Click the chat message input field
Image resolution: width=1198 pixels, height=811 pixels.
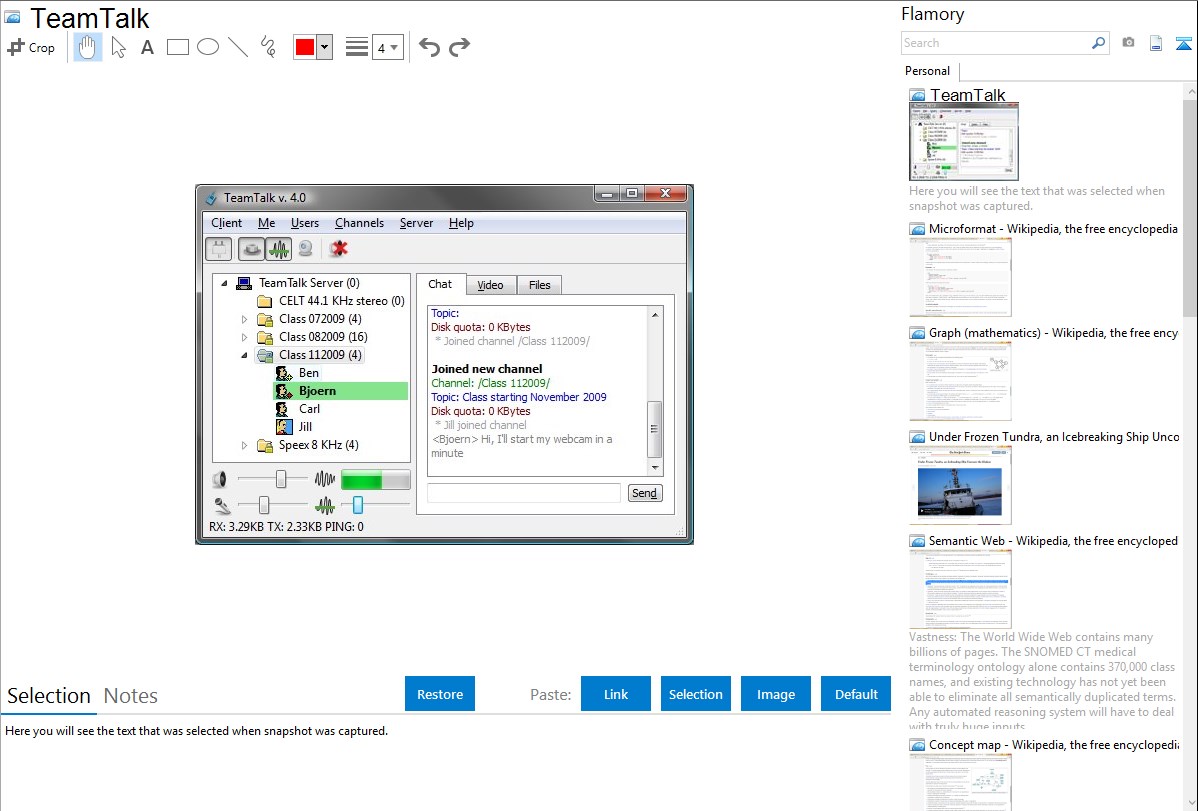click(x=523, y=493)
